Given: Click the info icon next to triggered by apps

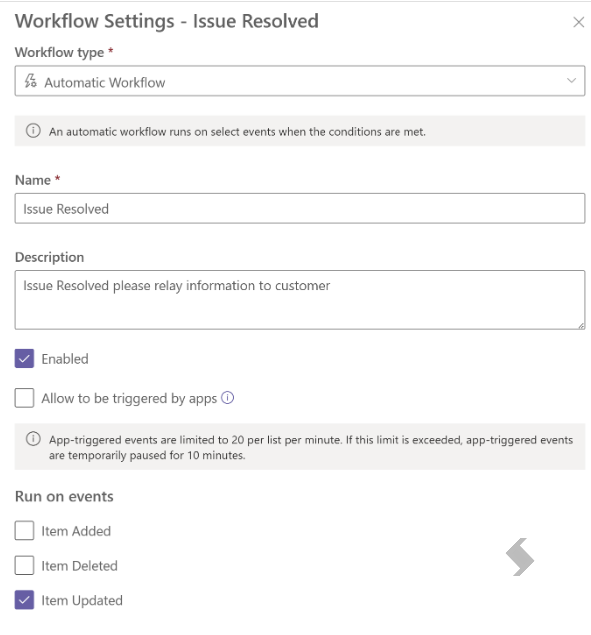Looking at the screenshot, I should [228, 398].
